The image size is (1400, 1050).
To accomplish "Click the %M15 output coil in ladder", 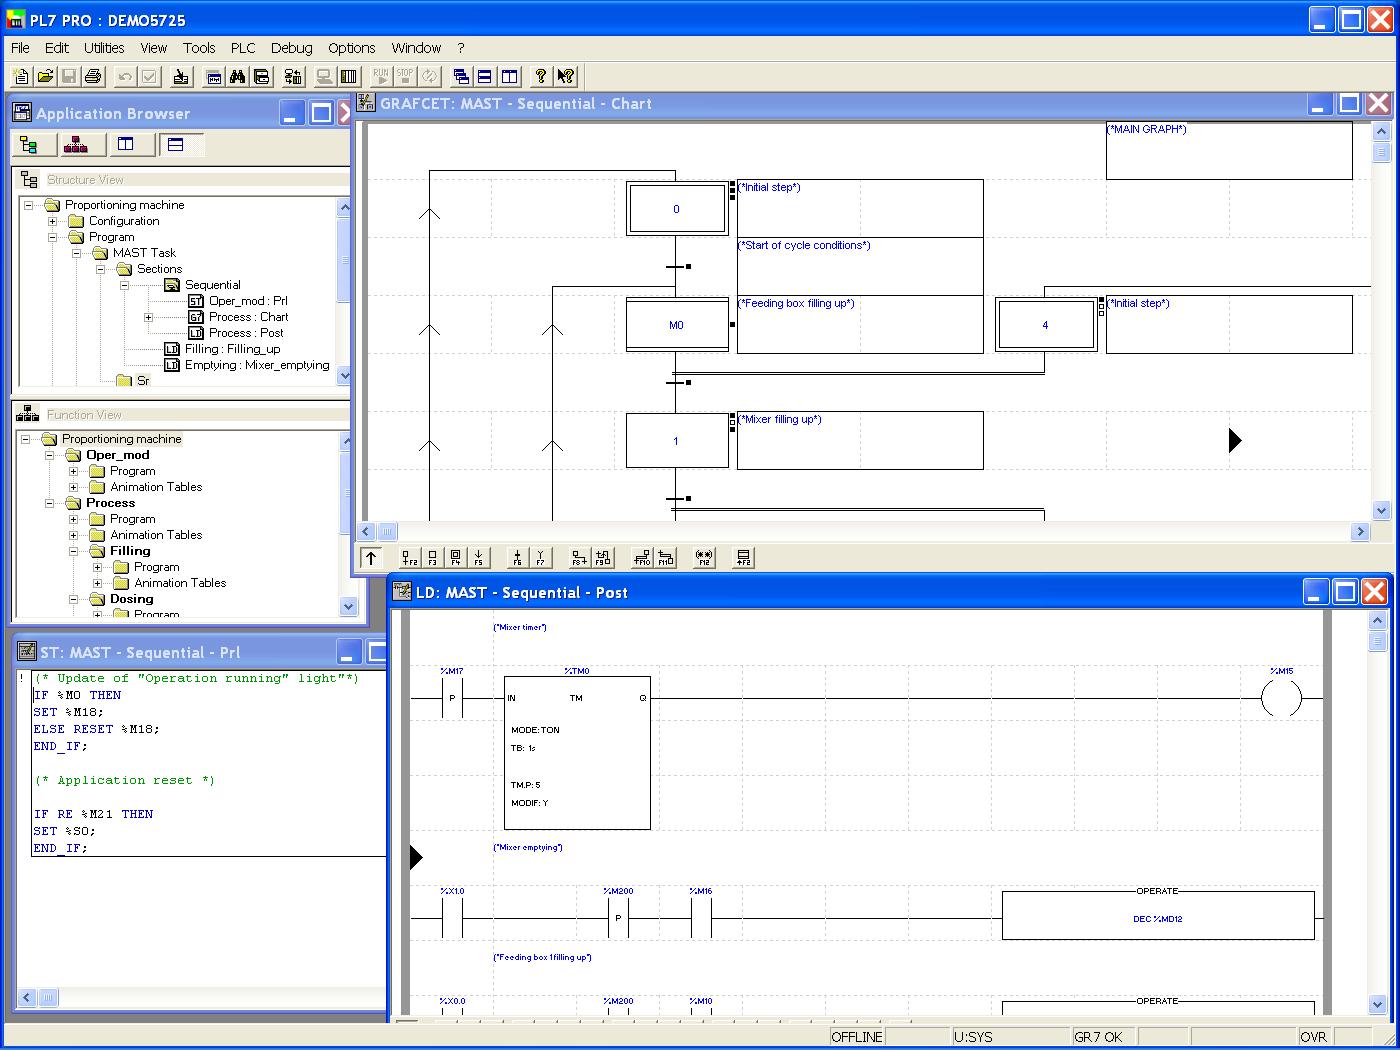I will coord(1281,698).
